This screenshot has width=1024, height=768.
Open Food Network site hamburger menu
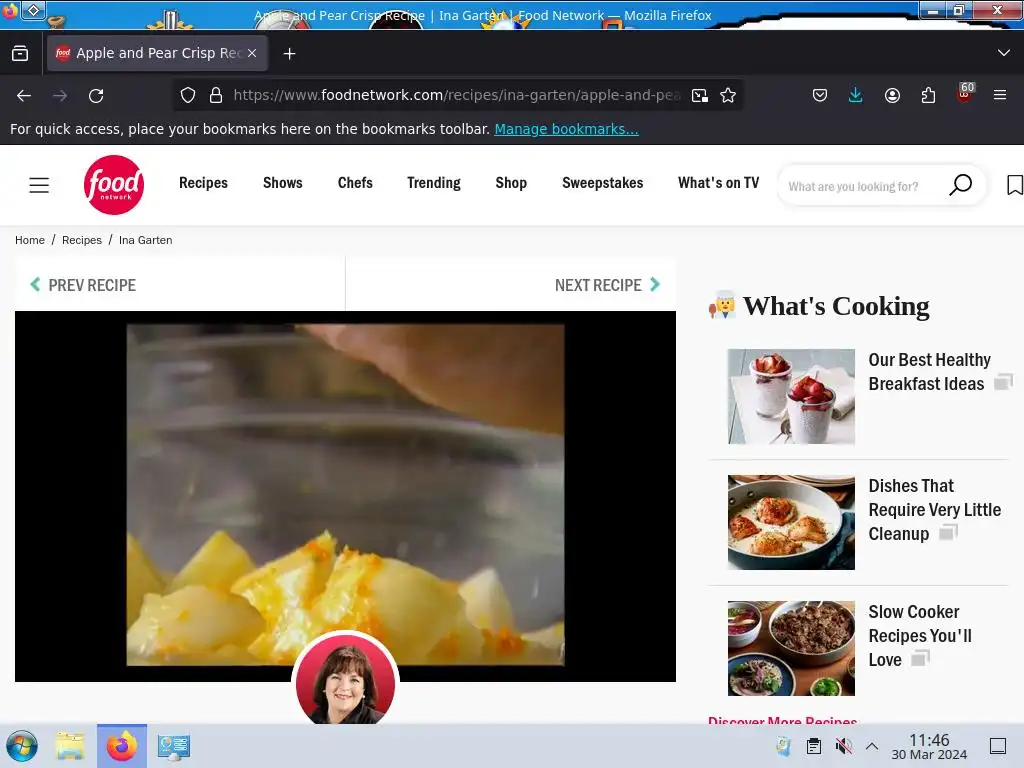tap(39, 185)
